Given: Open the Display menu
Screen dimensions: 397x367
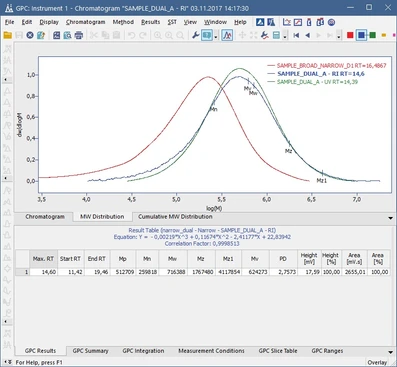Looking at the screenshot, I should point(49,22).
